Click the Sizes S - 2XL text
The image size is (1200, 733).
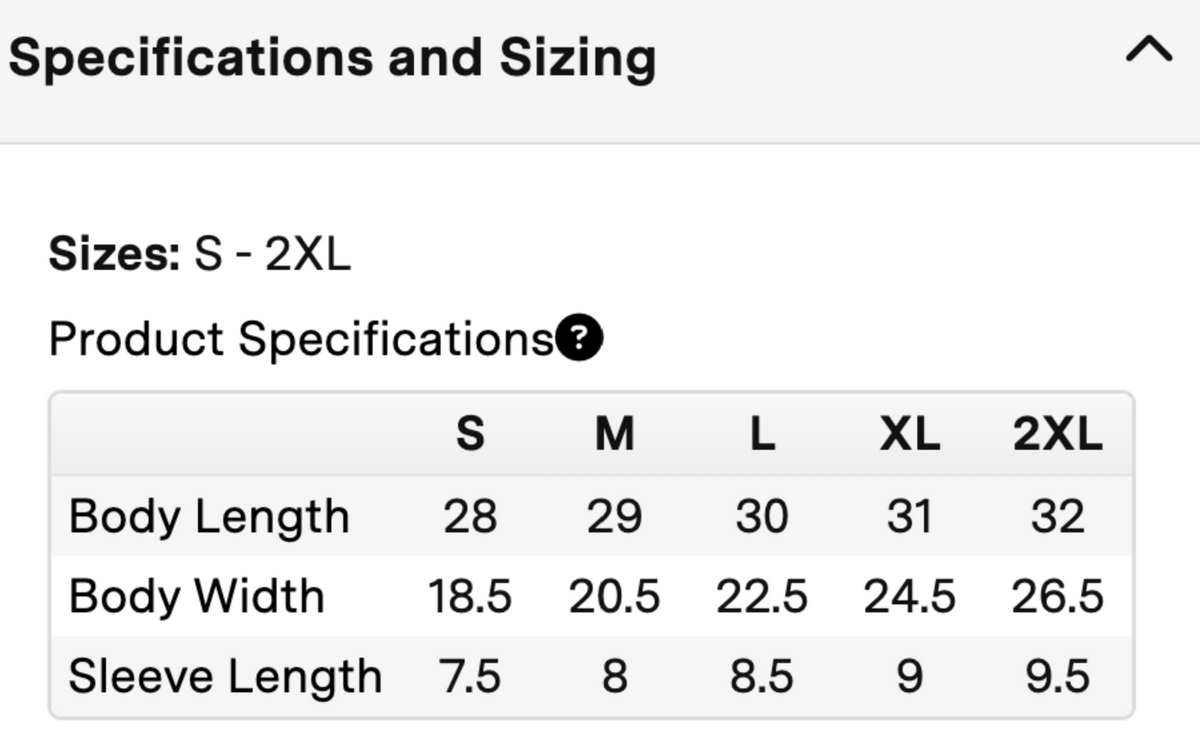pos(200,255)
